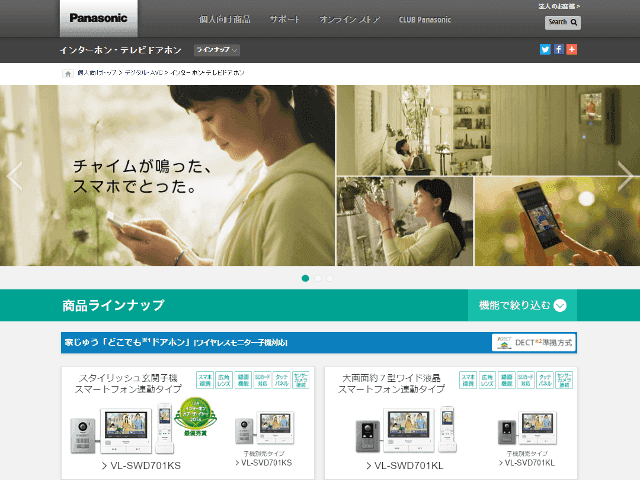Click the VL-SVD701KL small product image
The image size is (640, 480).
pyautogui.click(x=527, y=428)
